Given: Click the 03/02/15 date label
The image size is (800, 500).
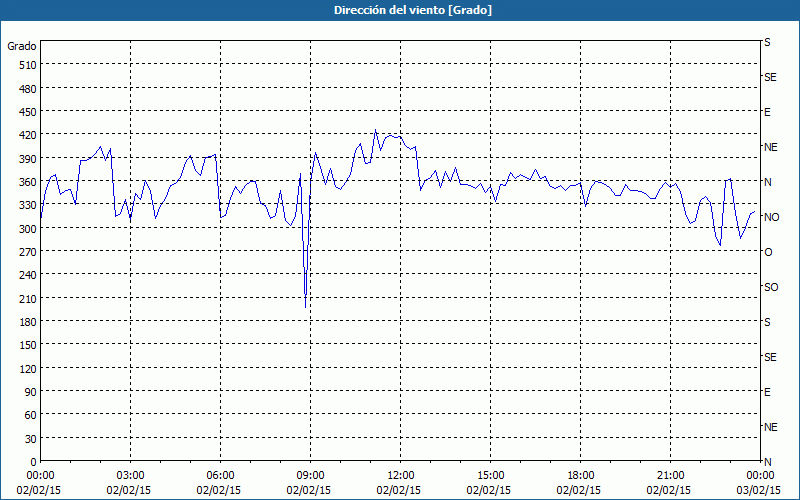Looking at the screenshot, I should [759, 490].
